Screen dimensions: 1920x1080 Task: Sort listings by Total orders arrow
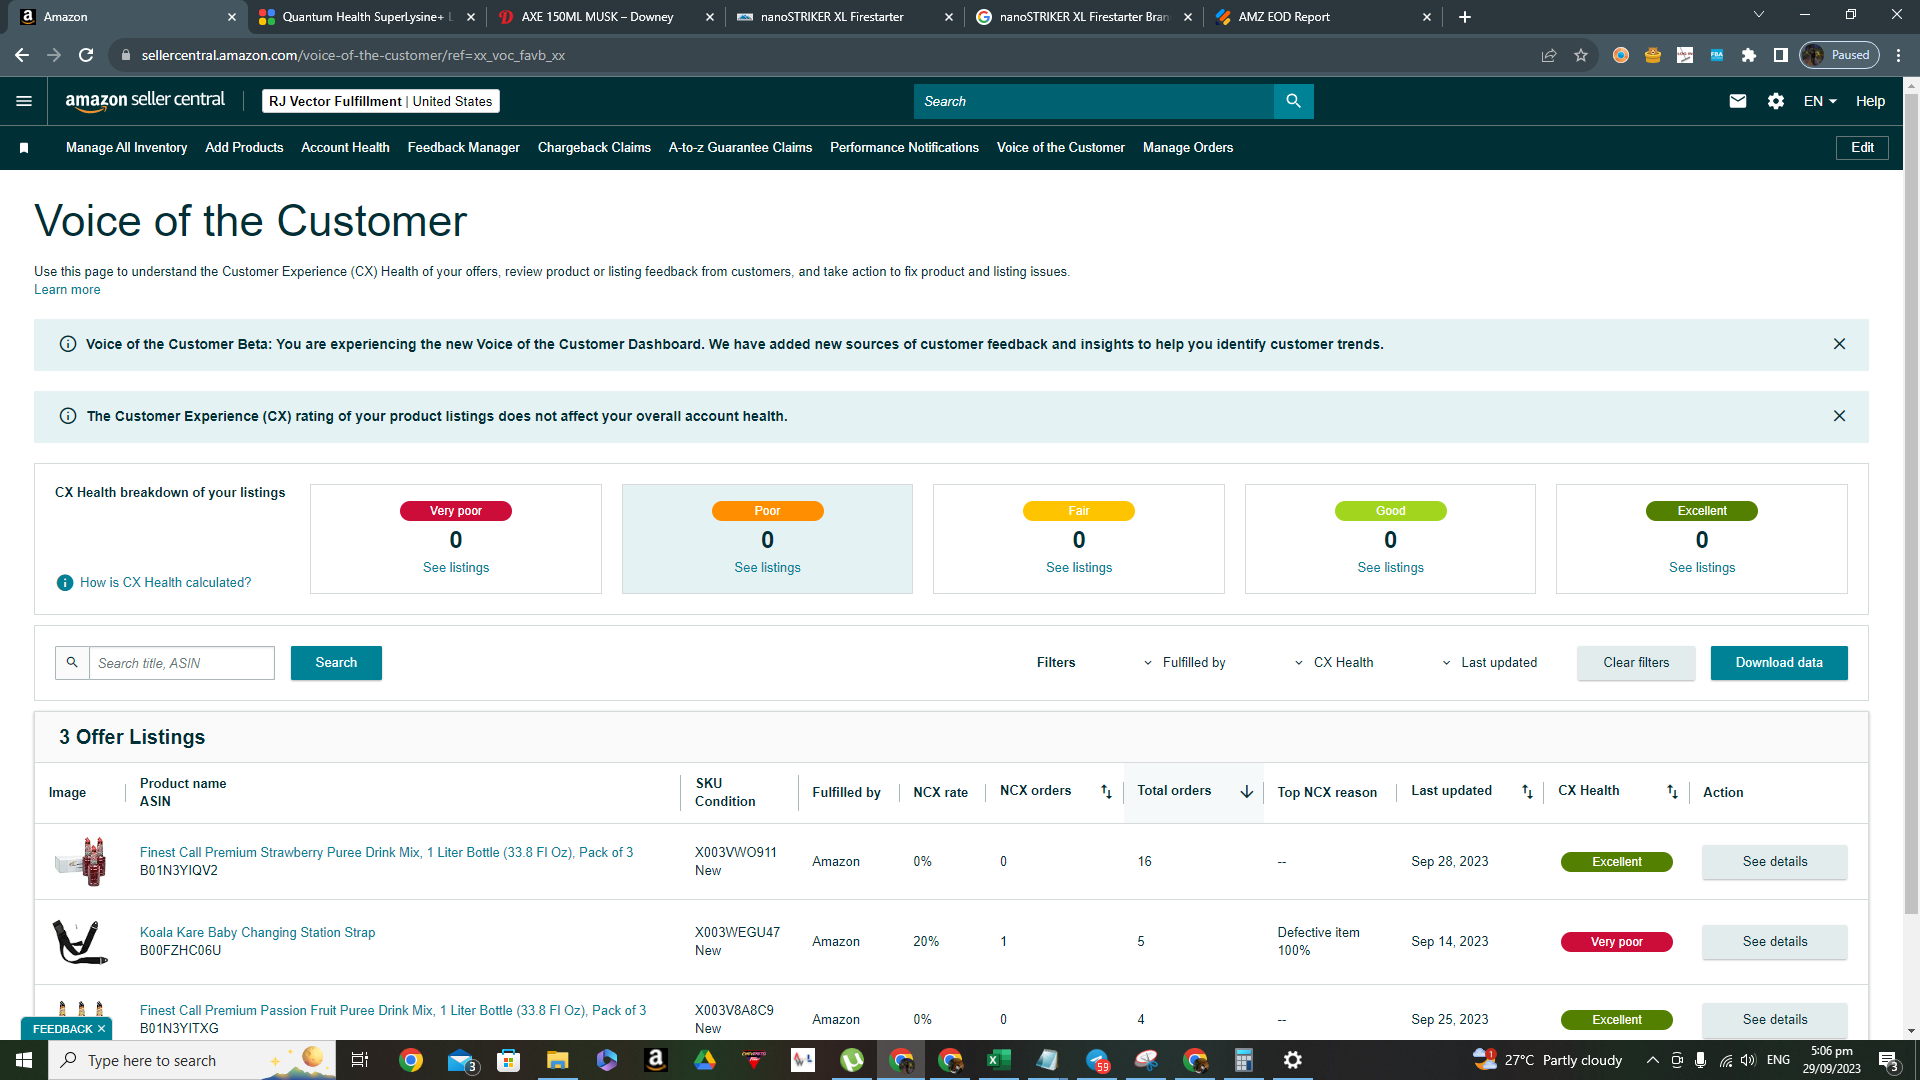[x=1247, y=791]
